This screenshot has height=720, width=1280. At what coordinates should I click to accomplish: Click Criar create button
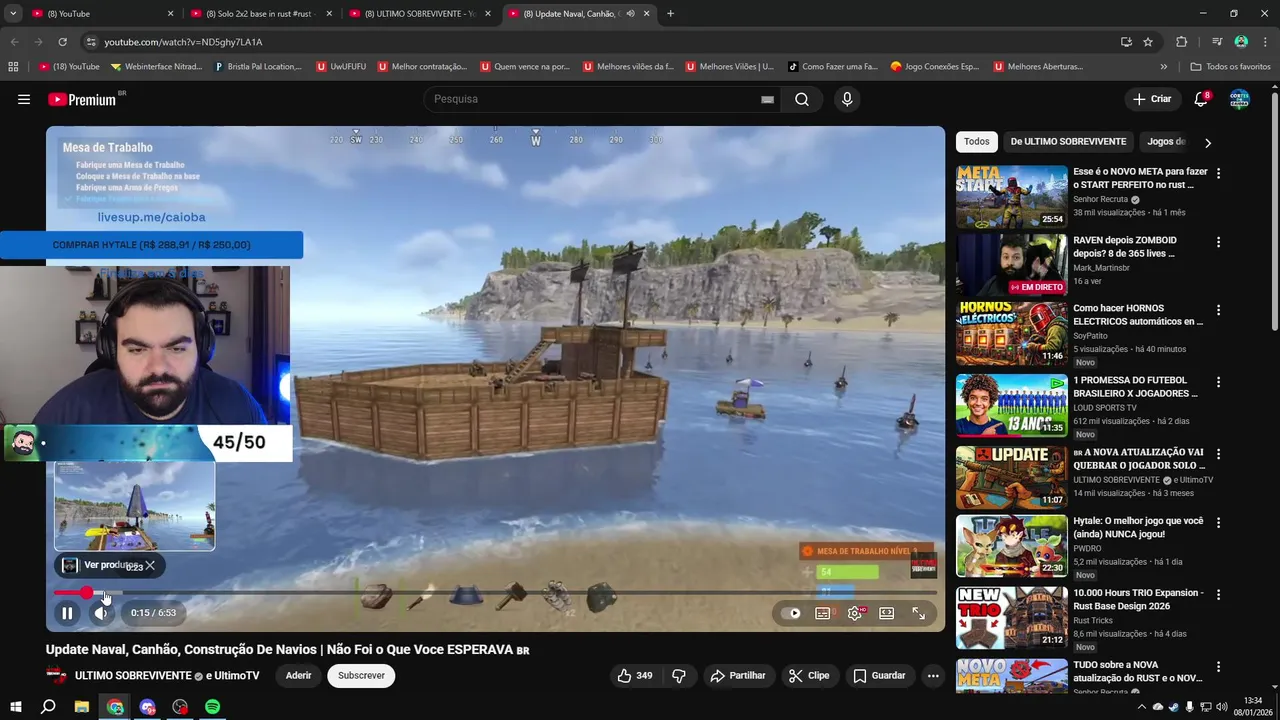point(1151,99)
